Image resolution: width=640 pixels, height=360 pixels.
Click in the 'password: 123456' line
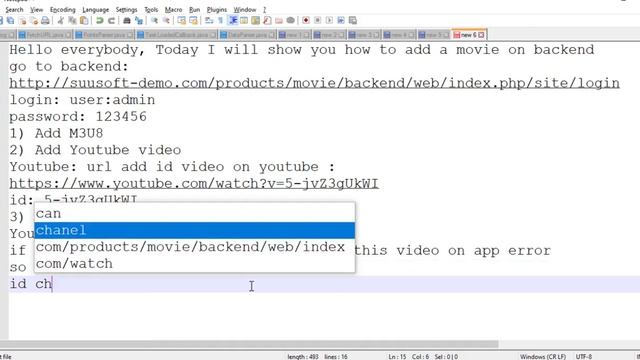pyautogui.click(x=78, y=117)
